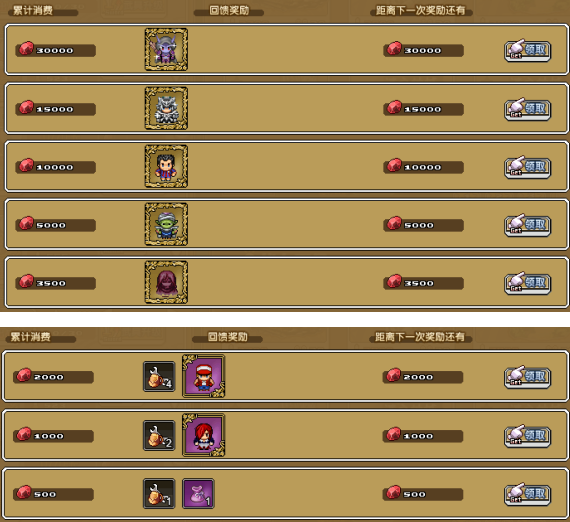Screen dimensions: 570x522
Task: Claim the 15000 gem reward with 领取
Action: pyautogui.click(x=527, y=109)
